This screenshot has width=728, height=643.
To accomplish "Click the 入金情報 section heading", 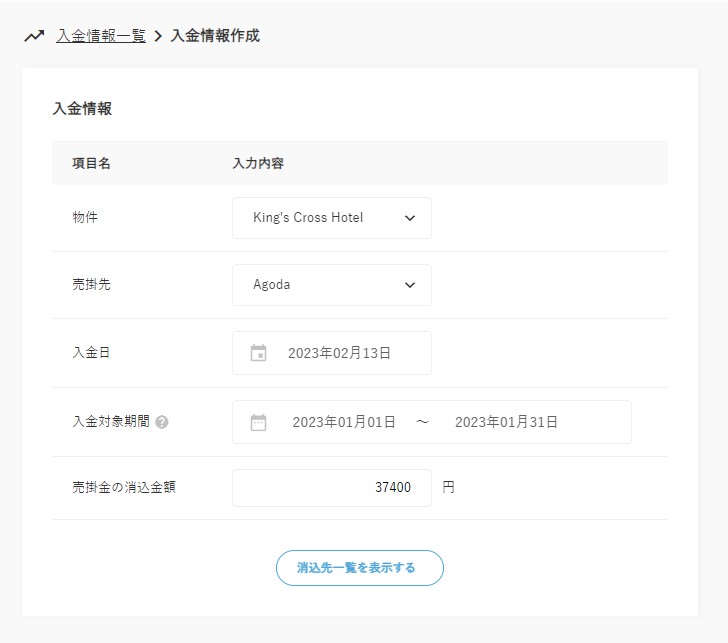I will pos(82,109).
